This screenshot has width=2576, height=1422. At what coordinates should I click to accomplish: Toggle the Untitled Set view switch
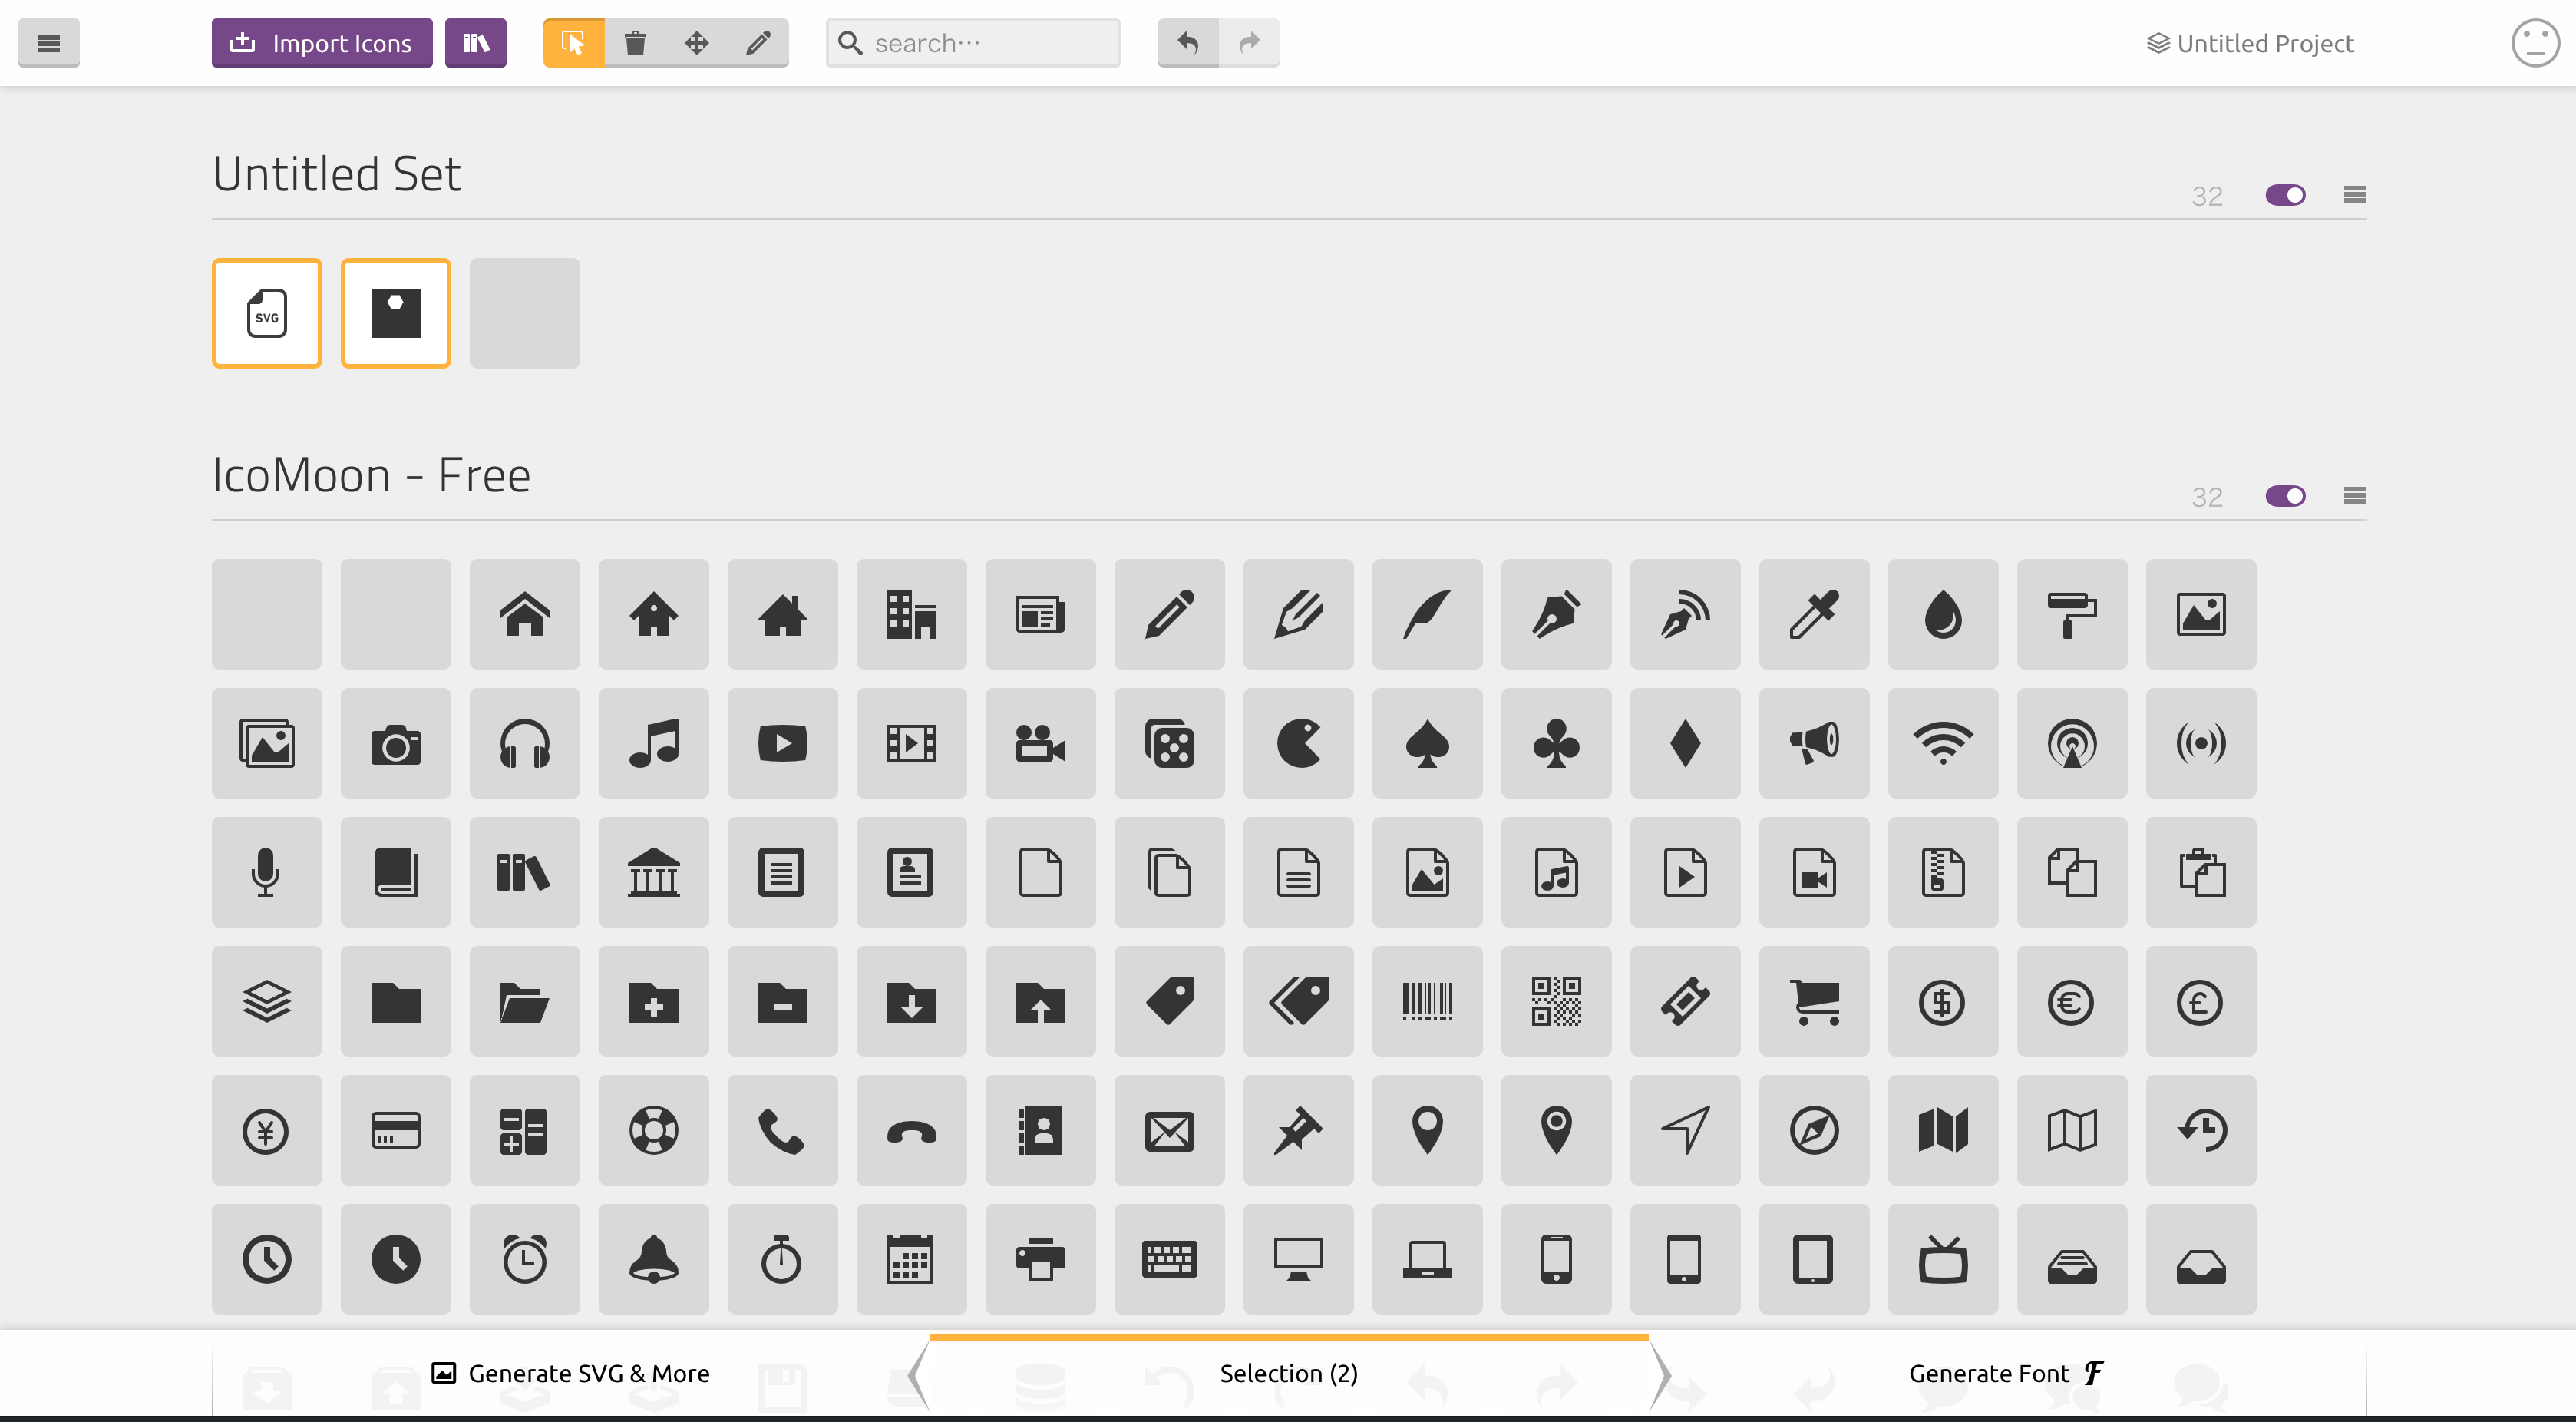2285,195
